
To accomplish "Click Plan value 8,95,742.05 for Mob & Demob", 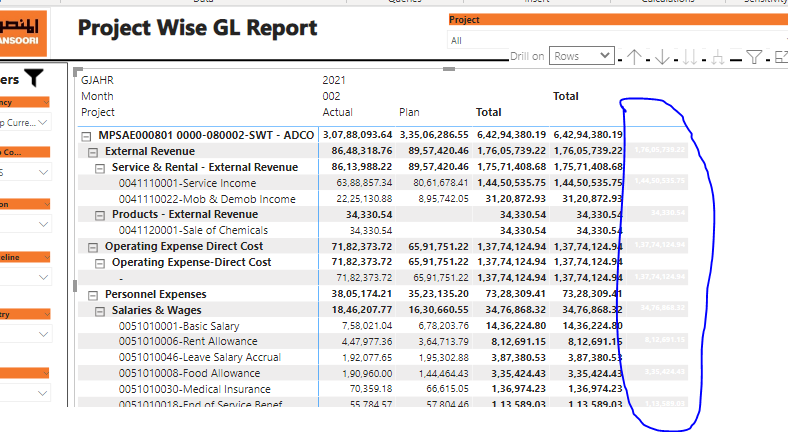I will [x=443, y=199].
